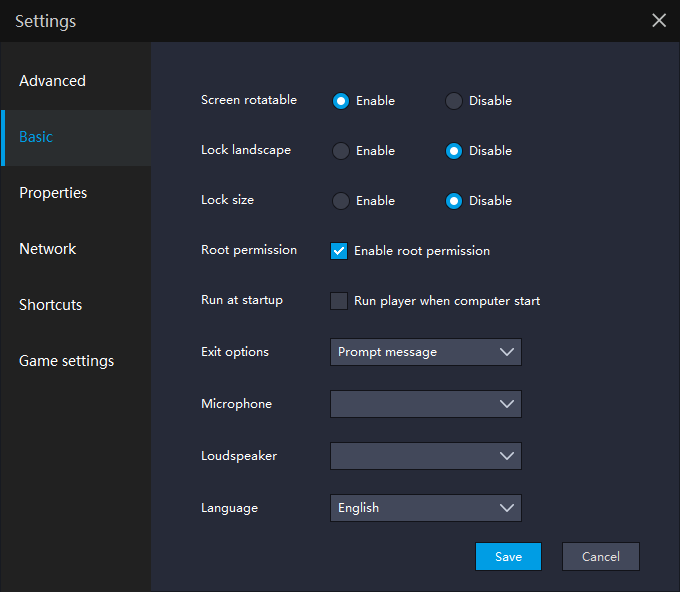Open the Microphone device dropdown
680x592 pixels.
coord(425,404)
